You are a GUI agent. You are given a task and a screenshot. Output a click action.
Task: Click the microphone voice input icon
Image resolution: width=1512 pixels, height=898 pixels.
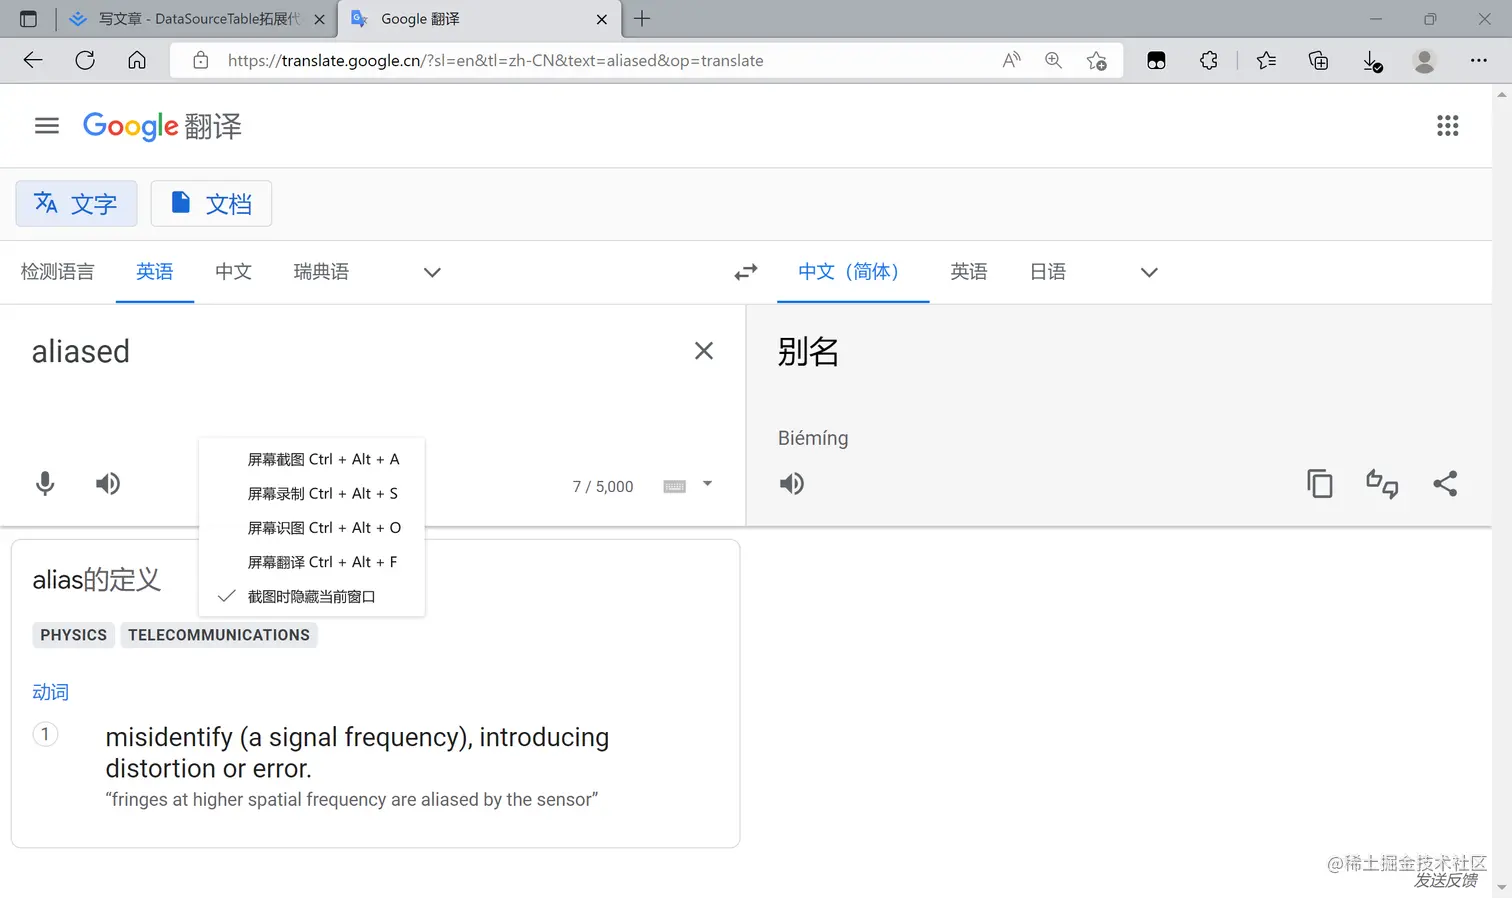click(x=45, y=484)
